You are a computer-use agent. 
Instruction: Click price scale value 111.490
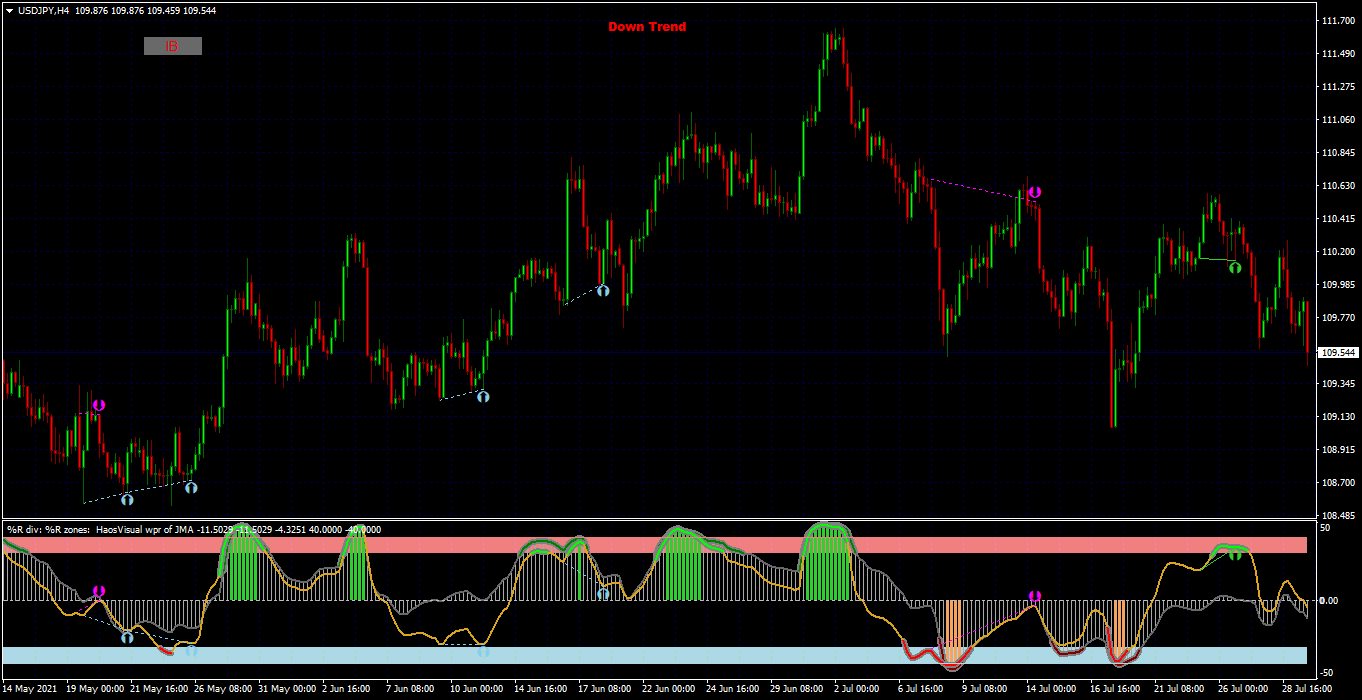pos(1337,54)
